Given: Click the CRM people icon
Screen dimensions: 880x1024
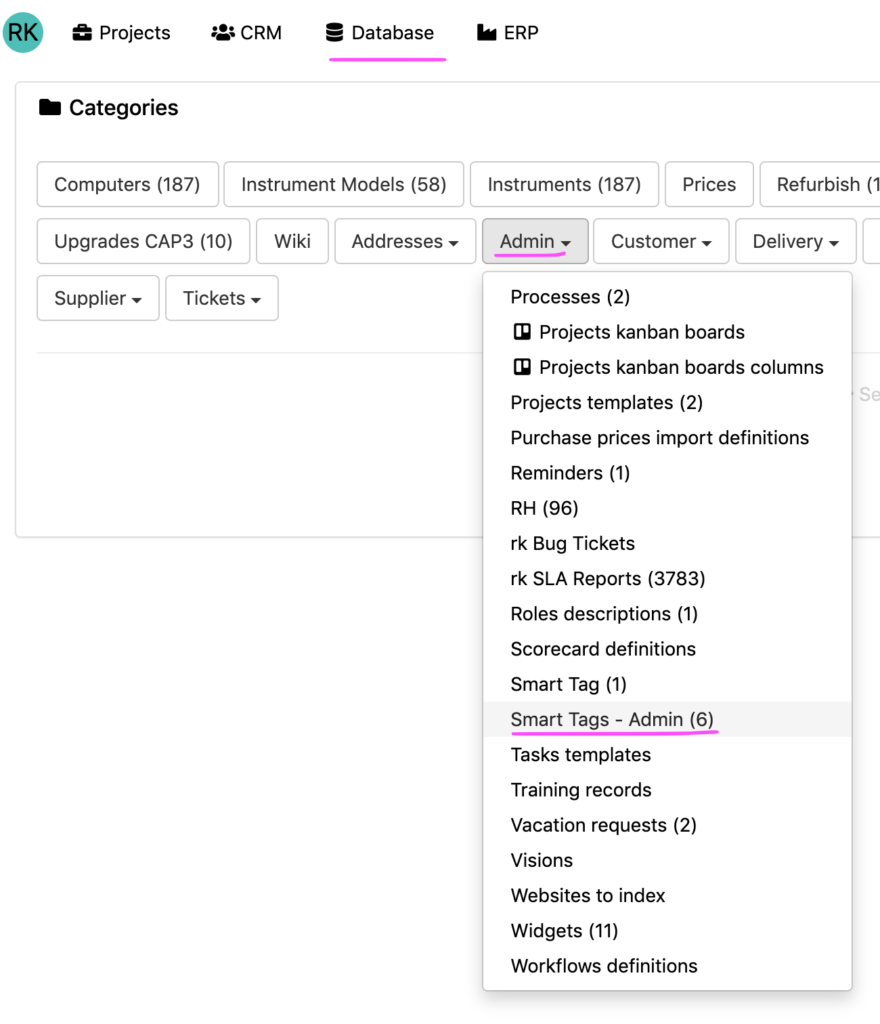Looking at the screenshot, I should tap(223, 33).
